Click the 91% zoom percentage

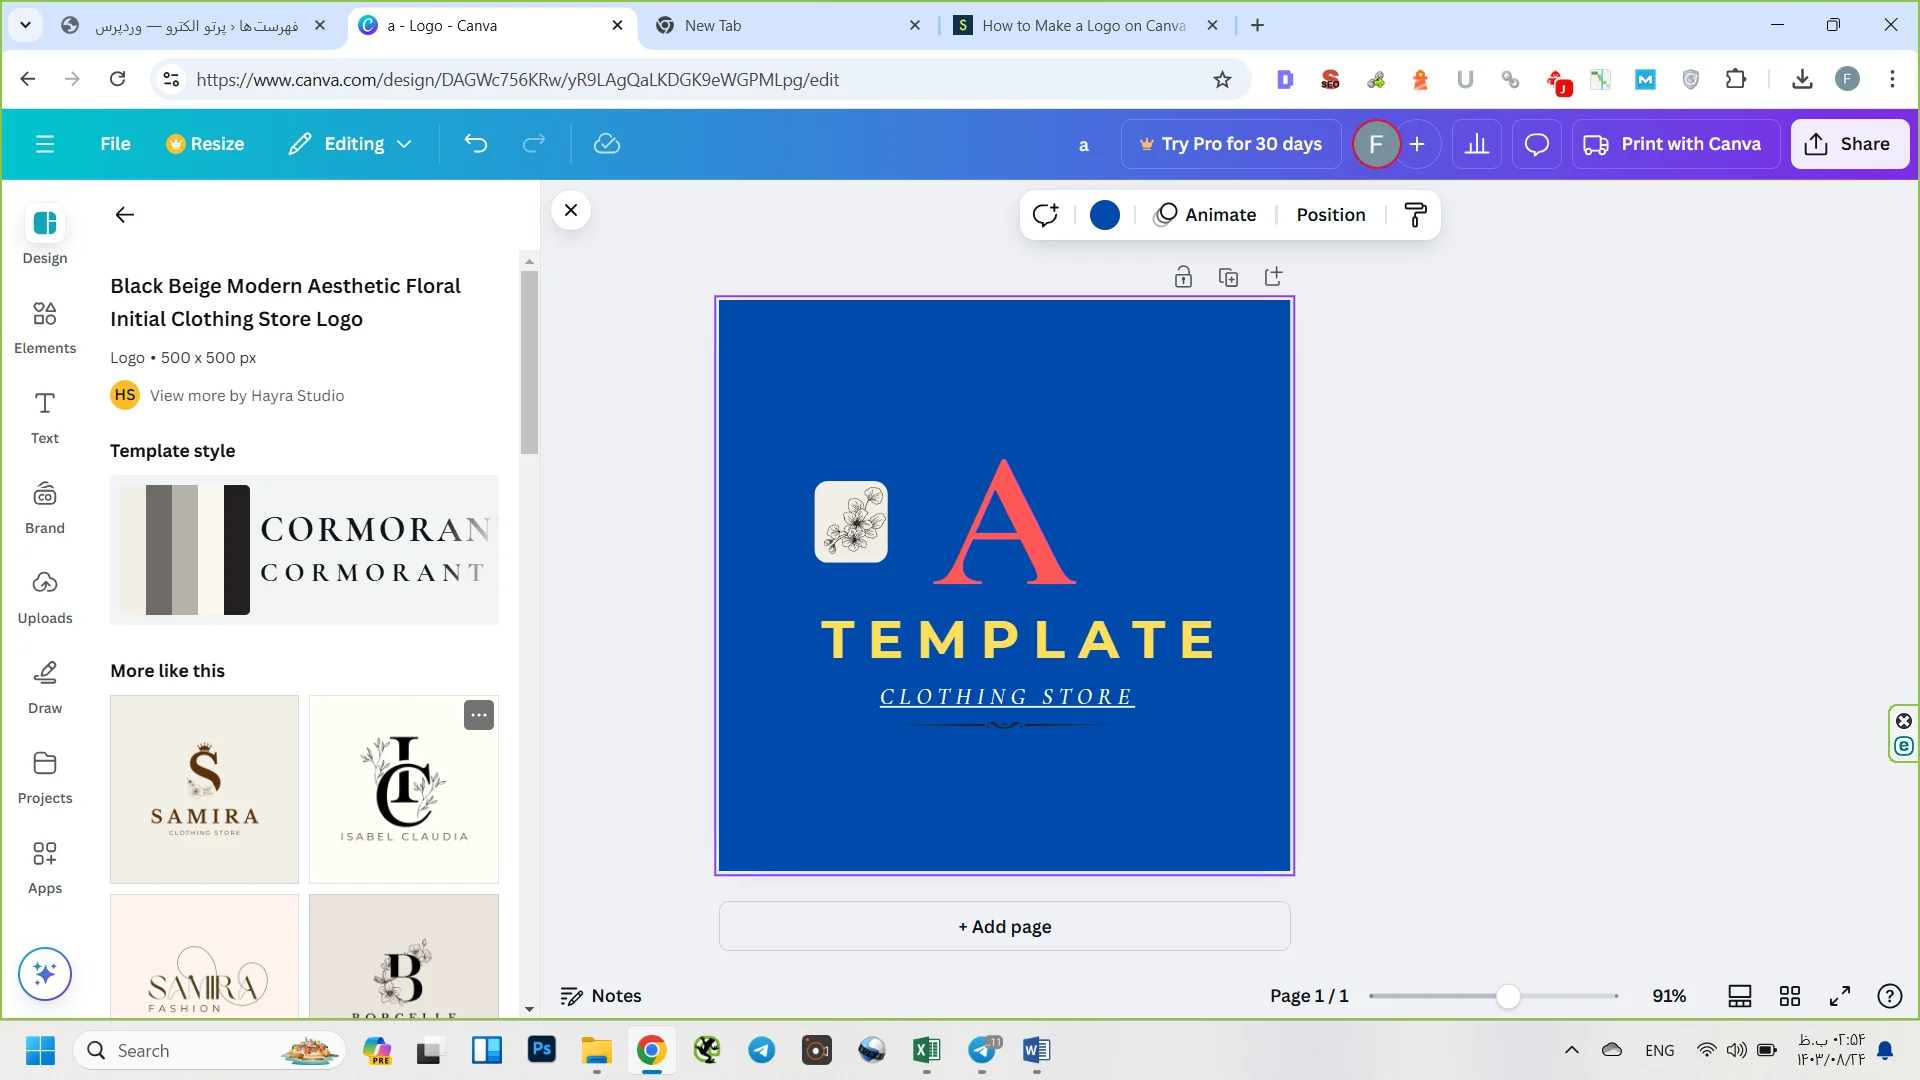pyautogui.click(x=1669, y=996)
